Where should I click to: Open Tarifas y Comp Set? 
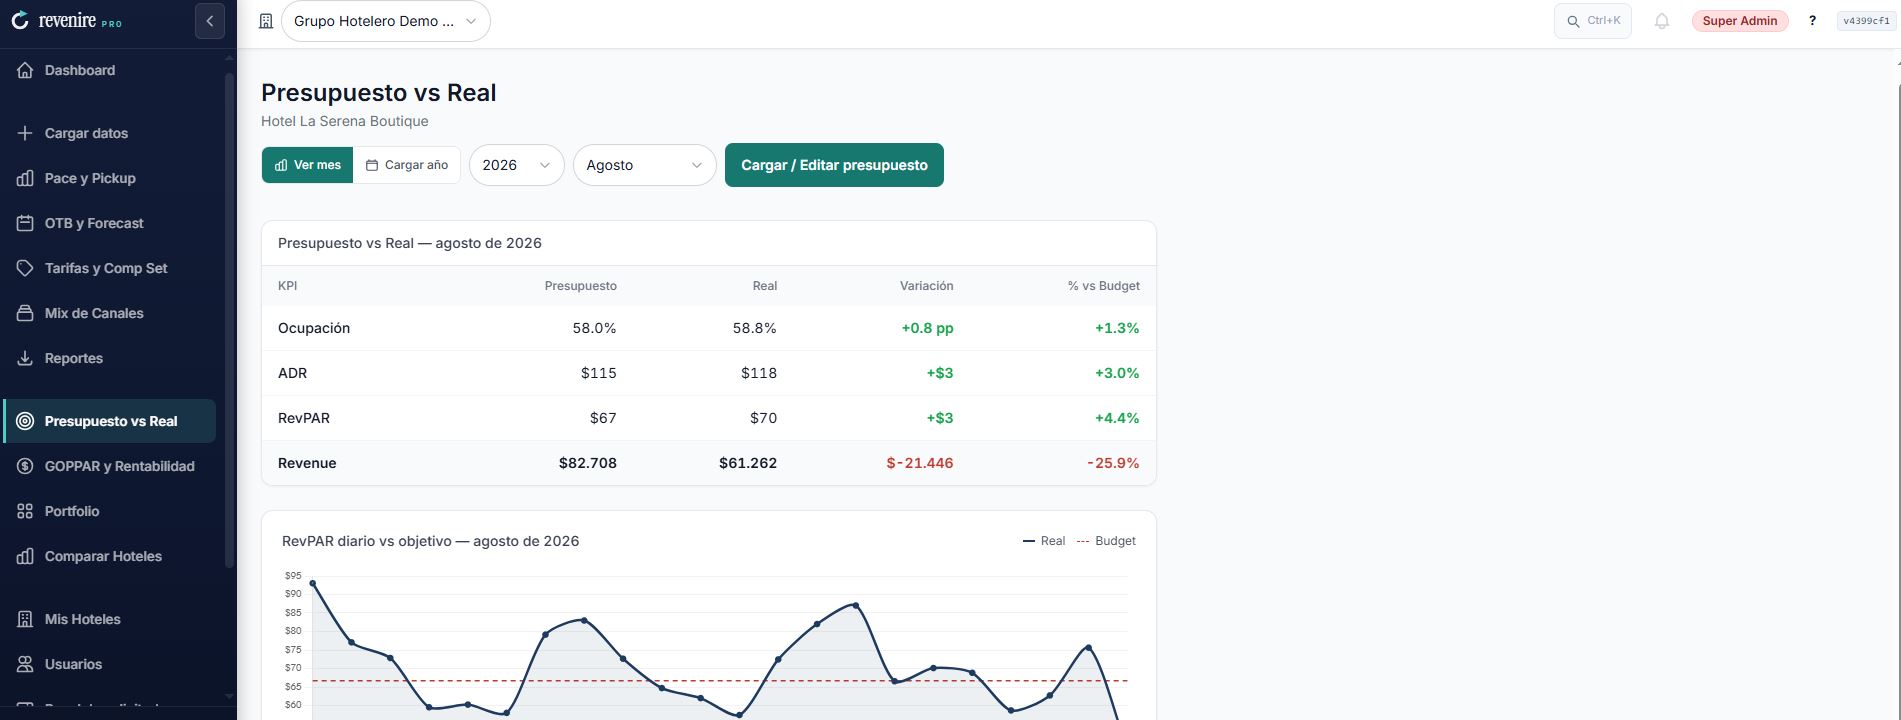pyautogui.click(x=110, y=268)
